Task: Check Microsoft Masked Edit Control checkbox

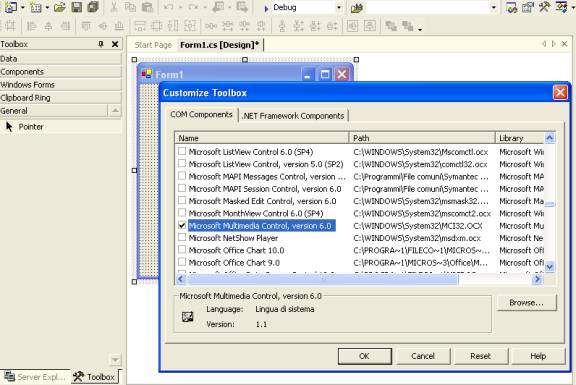Action: click(x=182, y=200)
